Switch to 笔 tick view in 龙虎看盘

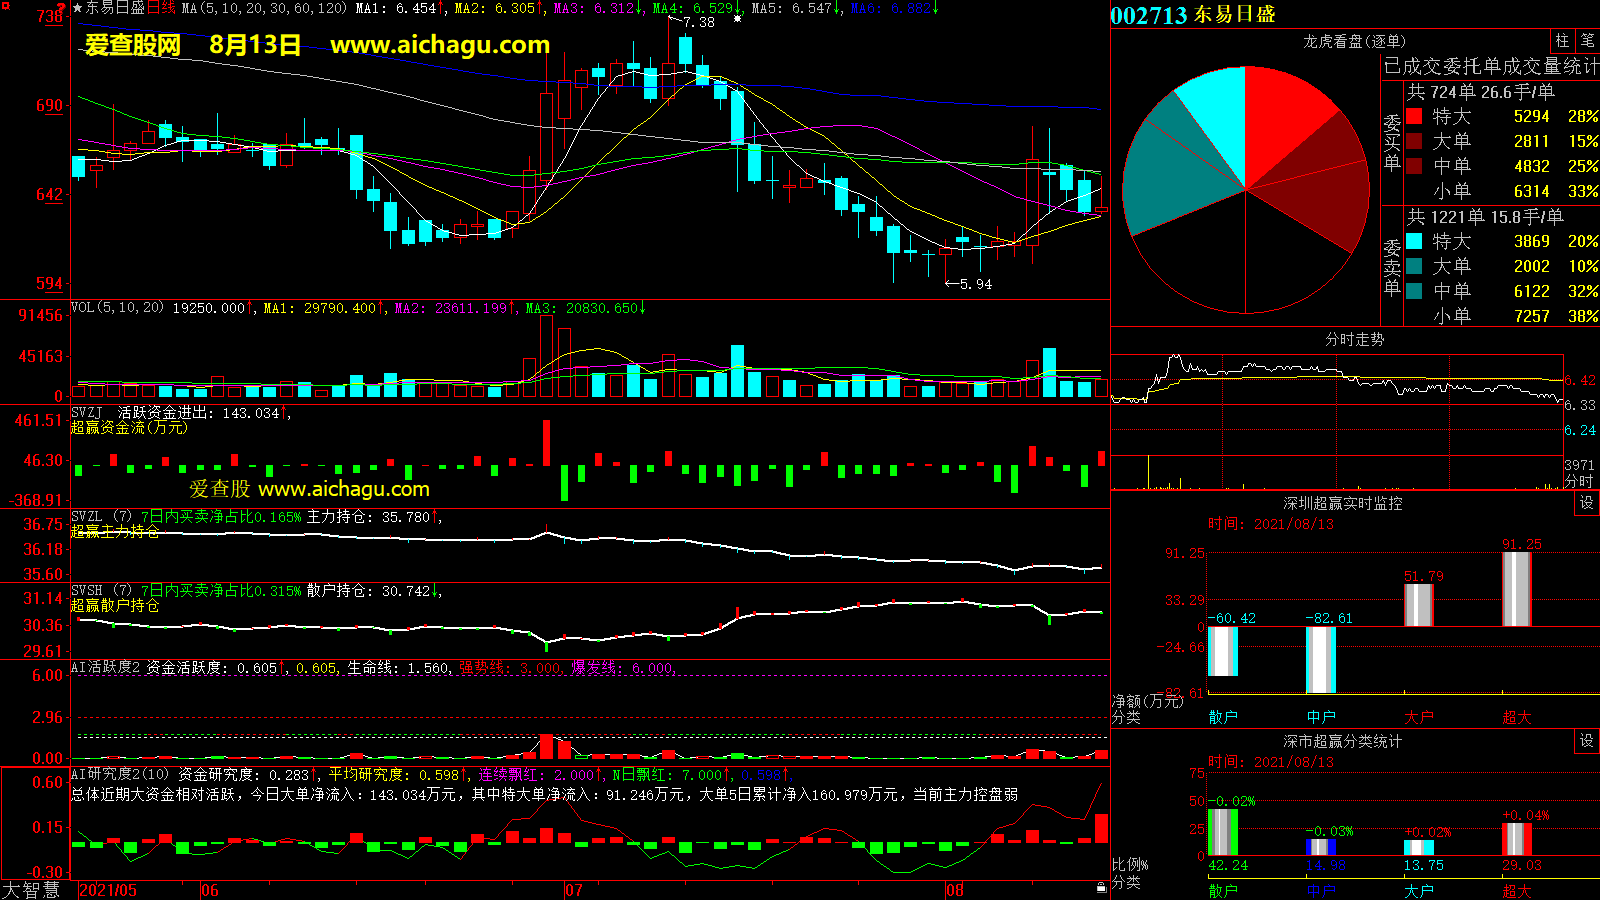pos(1587,41)
